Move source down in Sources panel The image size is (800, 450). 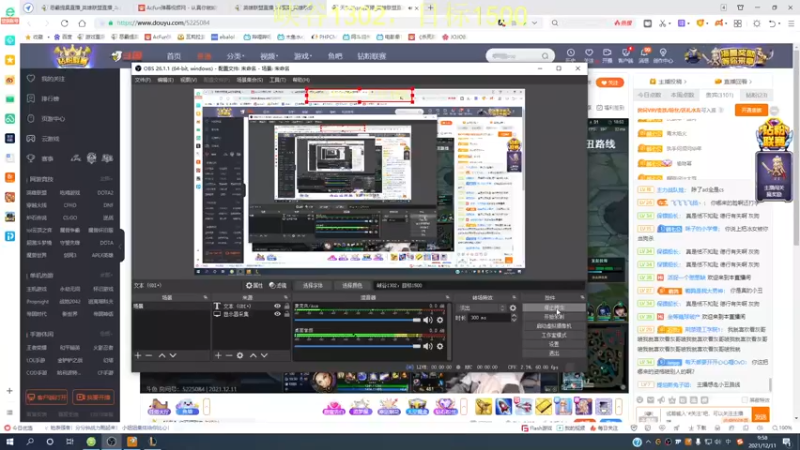pos(264,355)
